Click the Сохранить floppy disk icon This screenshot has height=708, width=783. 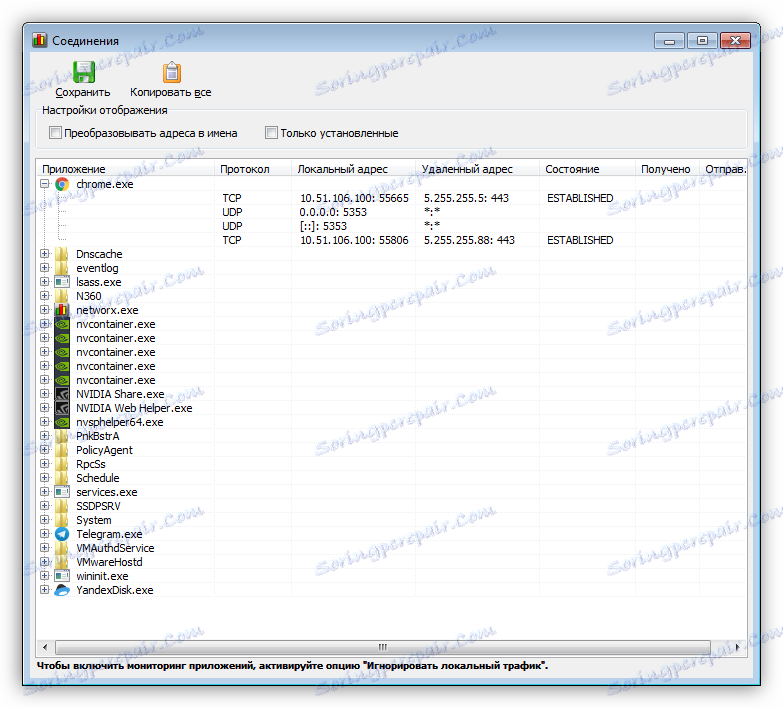[83, 72]
